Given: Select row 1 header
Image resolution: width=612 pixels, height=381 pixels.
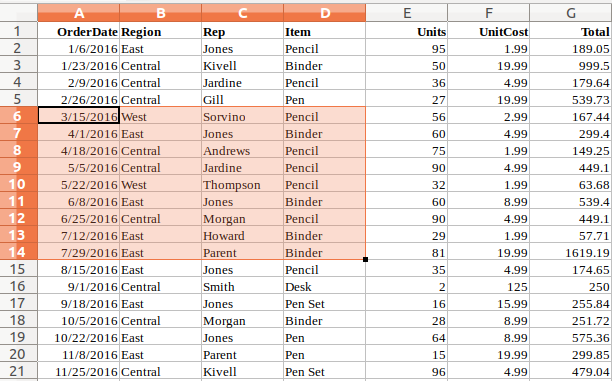Looking at the screenshot, I should [x=18, y=31].
